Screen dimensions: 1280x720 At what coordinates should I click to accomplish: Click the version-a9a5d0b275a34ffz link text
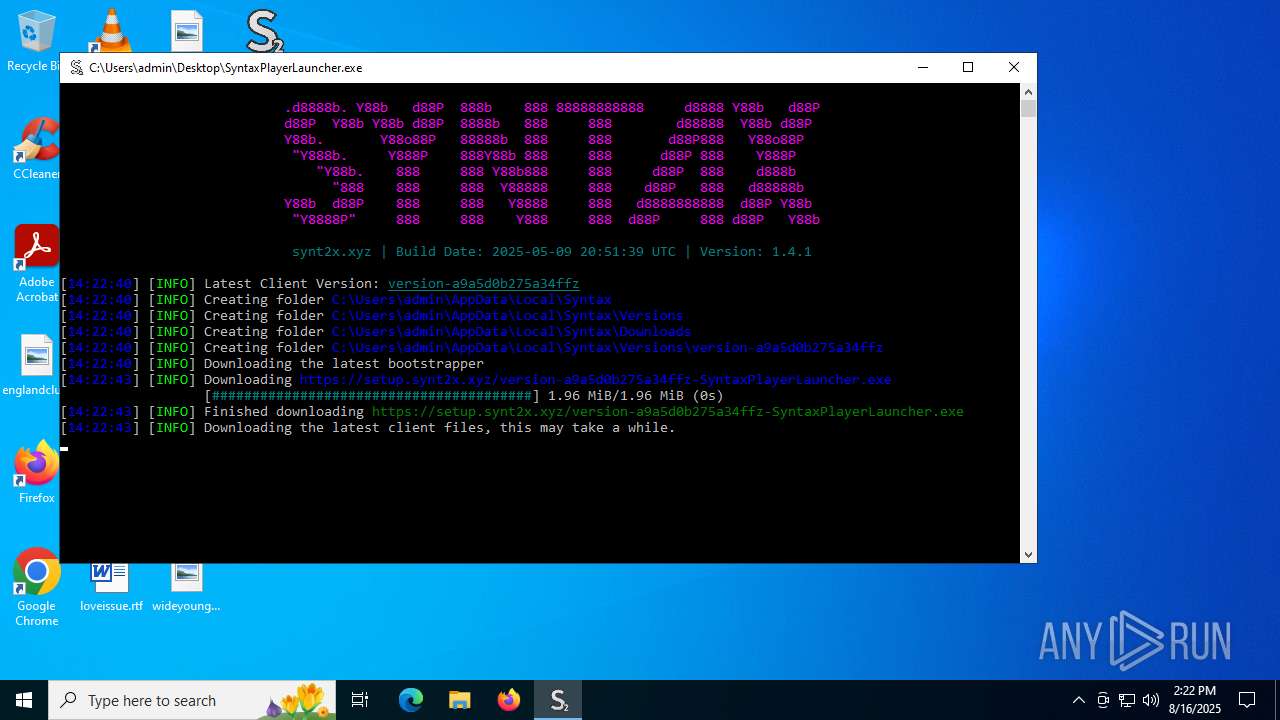point(483,284)
